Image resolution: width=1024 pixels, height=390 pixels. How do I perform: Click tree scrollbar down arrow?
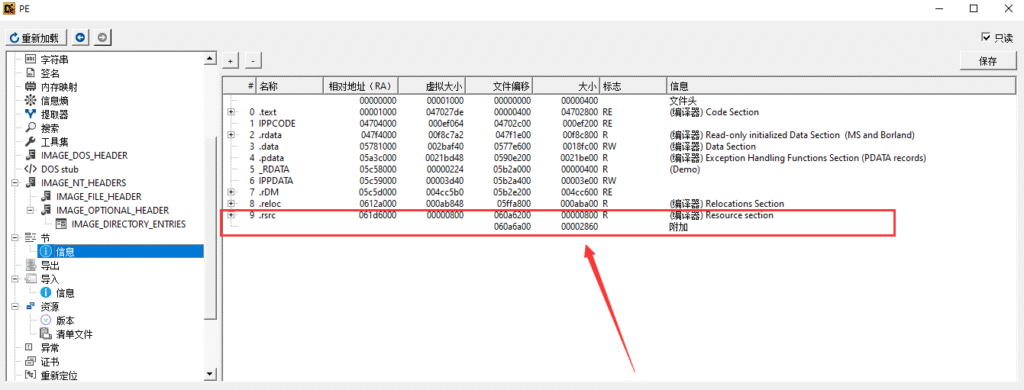click(210, 374)
